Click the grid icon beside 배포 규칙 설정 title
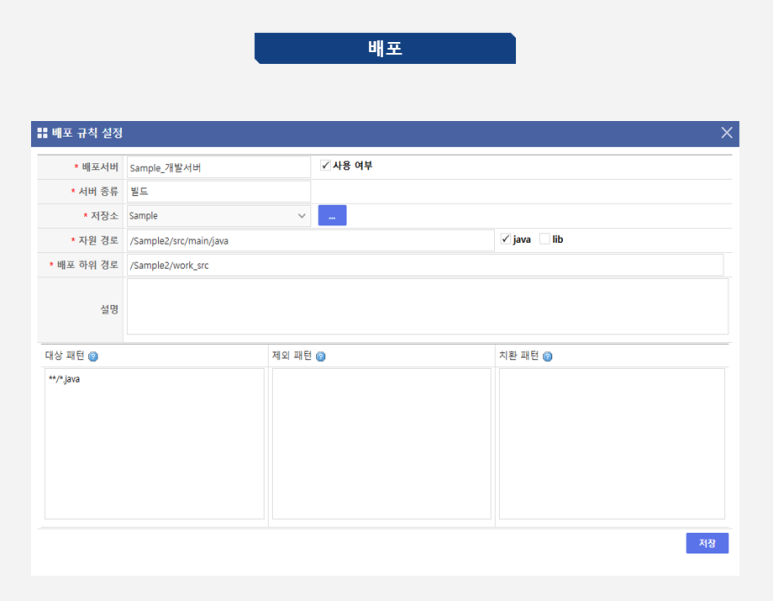 pyautogui.click(x=42, y=133)
